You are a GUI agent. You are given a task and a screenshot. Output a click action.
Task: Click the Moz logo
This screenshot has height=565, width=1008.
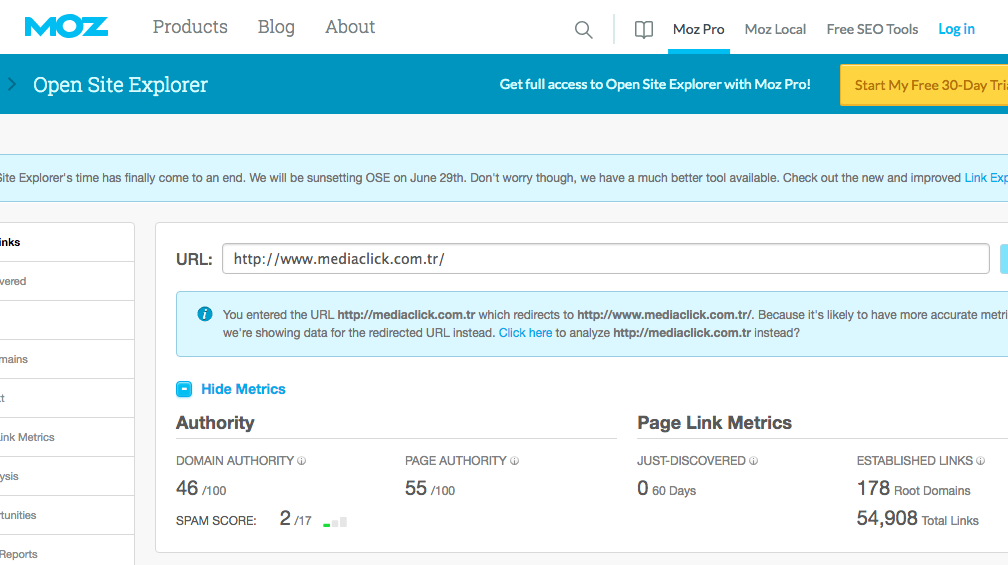tap(66, 27)
